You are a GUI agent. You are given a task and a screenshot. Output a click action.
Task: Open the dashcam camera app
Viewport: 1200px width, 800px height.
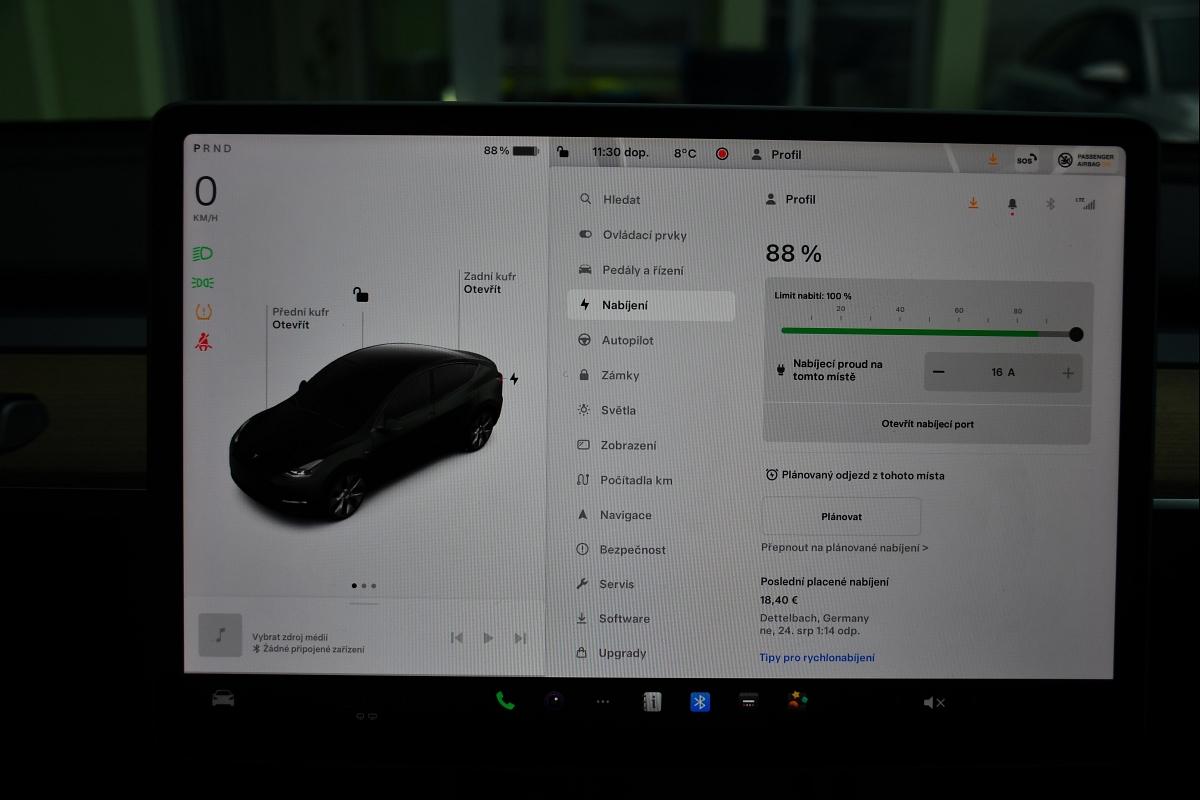pyautogui.click(x=554, y=701)
